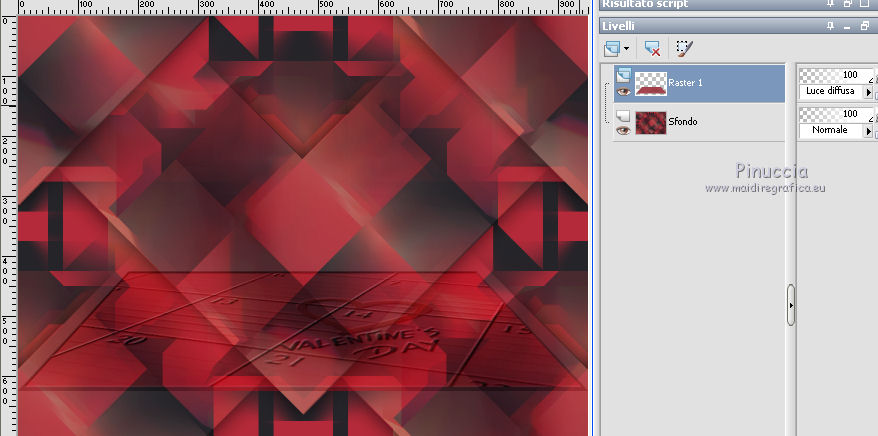This screenshot has height=436, width=878.
Task: Restore the Livelli panel
Action: [864, 26]
